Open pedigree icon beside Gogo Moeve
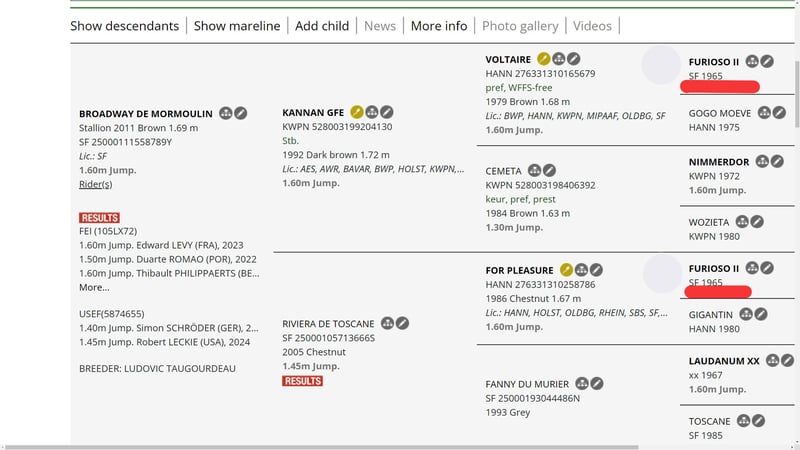Viewport: 800px width, 450px height. click(x=765, y=113)
